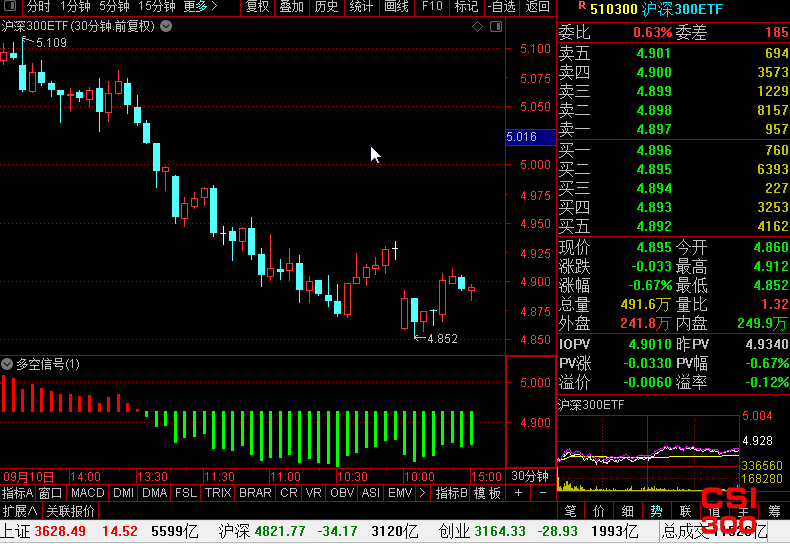Screen dimensions: 790x544
Task: Open the 30分钟 period selector
Action: [x=530, y=476]
